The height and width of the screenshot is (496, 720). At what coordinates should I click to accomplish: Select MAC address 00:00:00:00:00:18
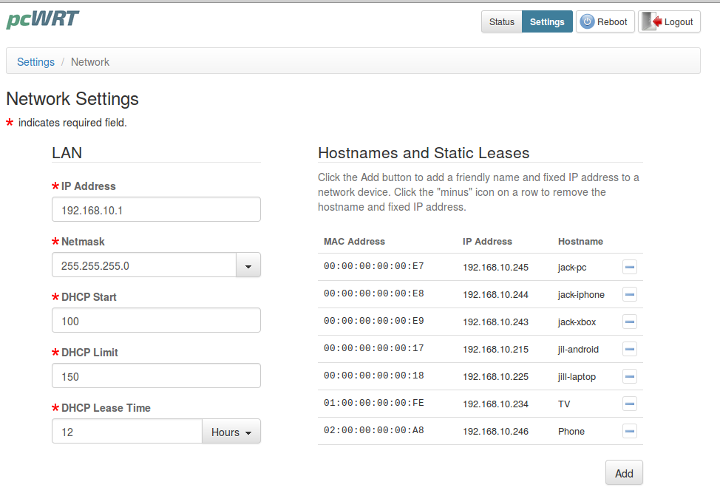pos(374,376)
